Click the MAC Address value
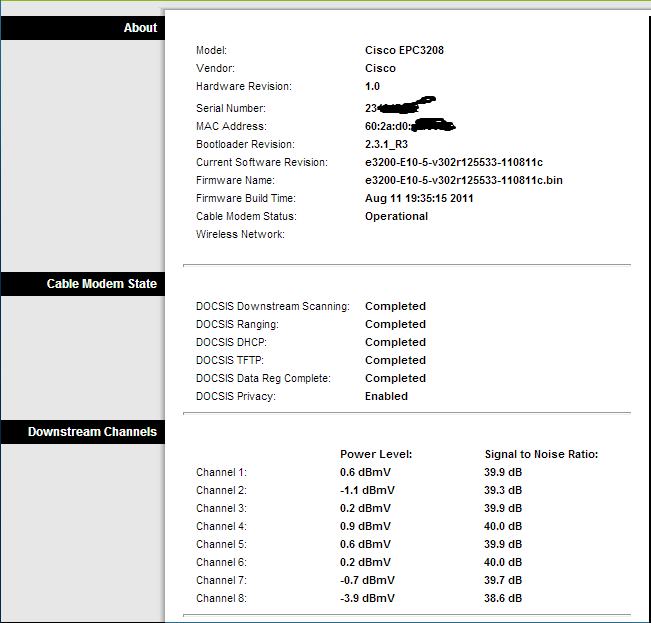Screen dimensions: 651x623 coord(409,126)
